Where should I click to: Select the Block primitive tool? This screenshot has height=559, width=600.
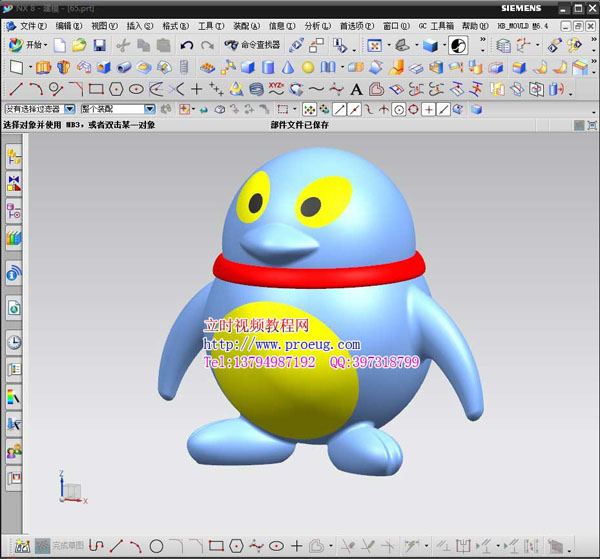248,68
